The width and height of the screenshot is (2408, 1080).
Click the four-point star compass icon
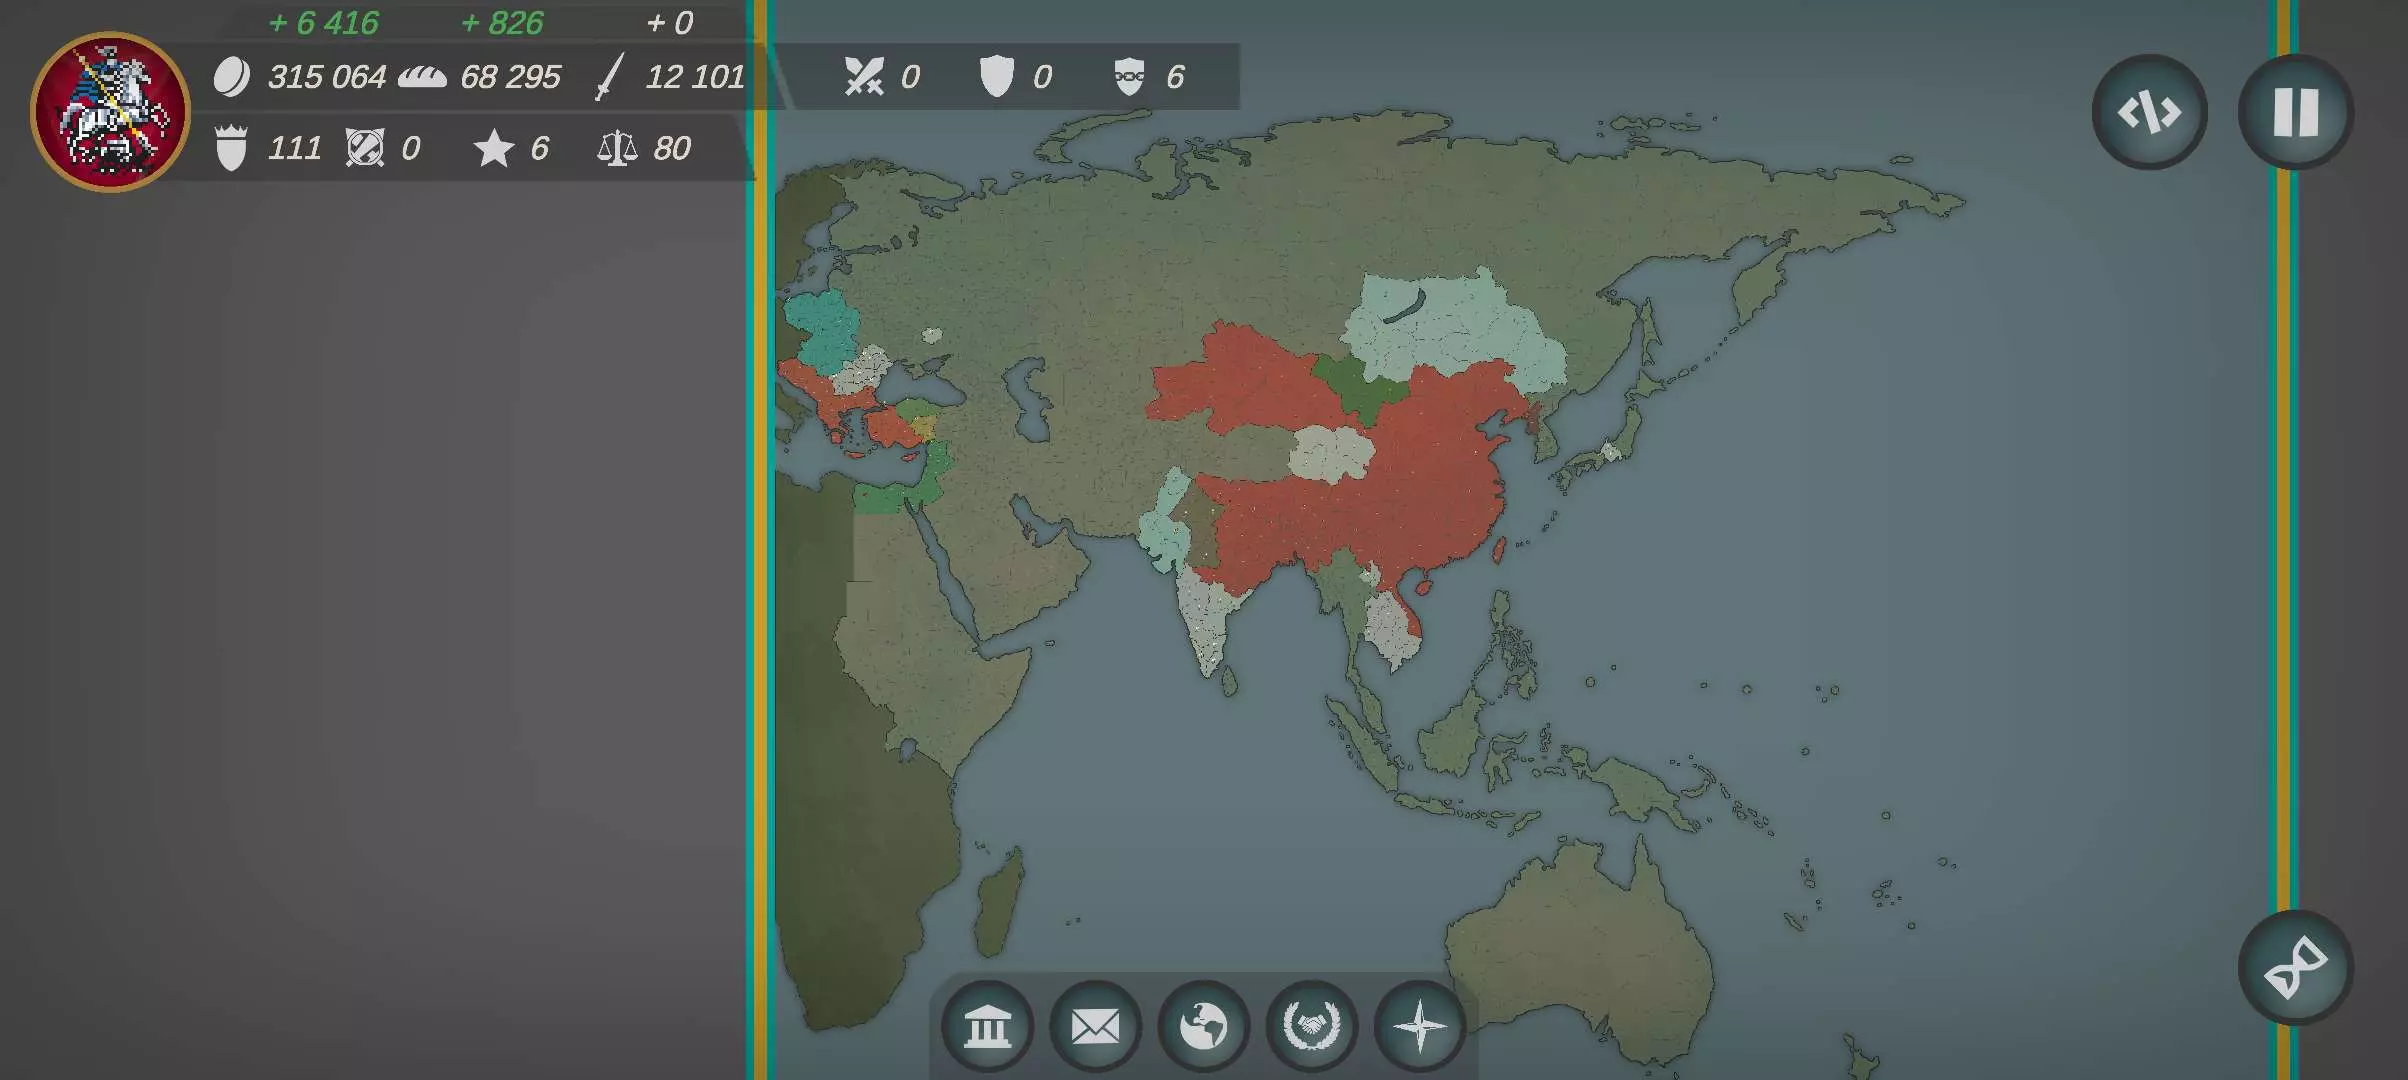tap(1419, 1026)
